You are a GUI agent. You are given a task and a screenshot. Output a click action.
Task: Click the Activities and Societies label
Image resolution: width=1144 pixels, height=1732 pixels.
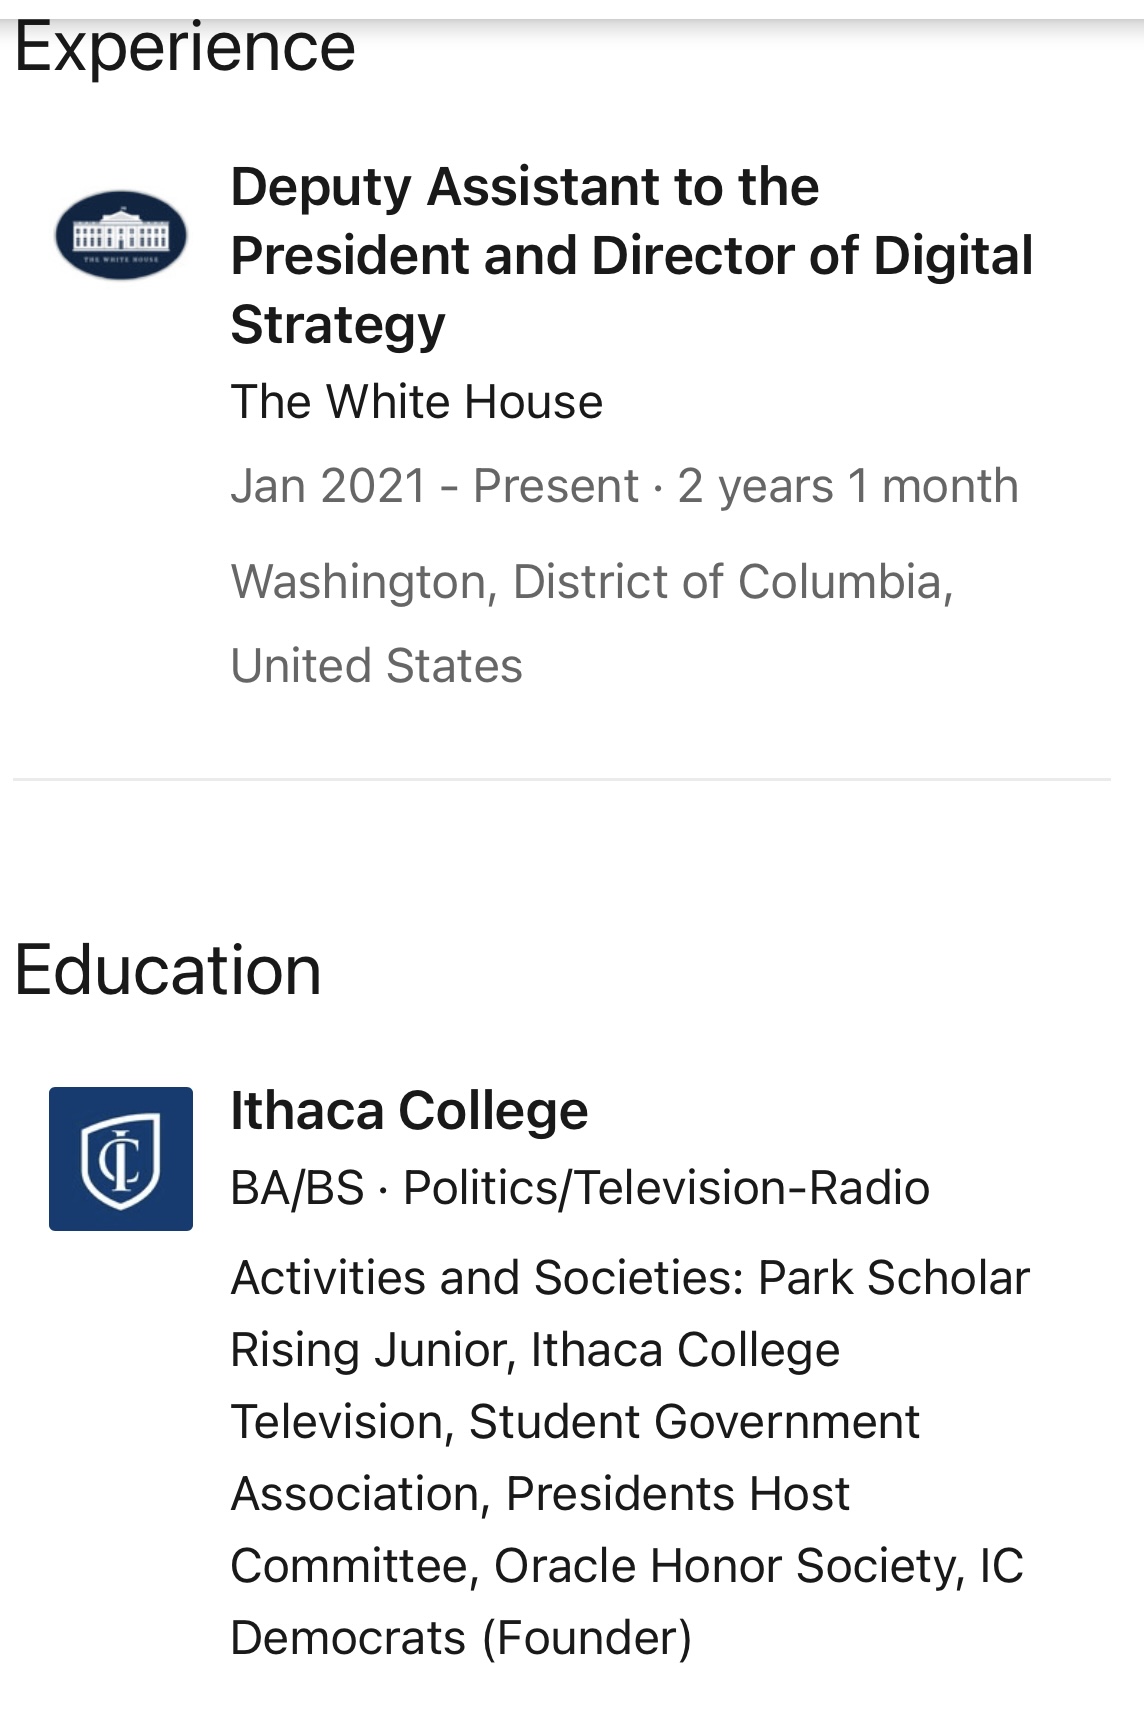click(x=487, y=1278)
